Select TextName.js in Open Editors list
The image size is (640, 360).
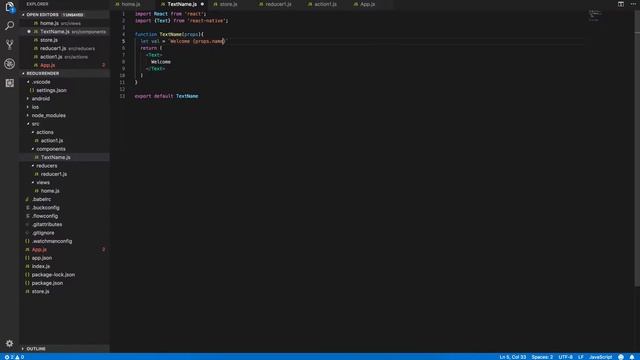64,31
